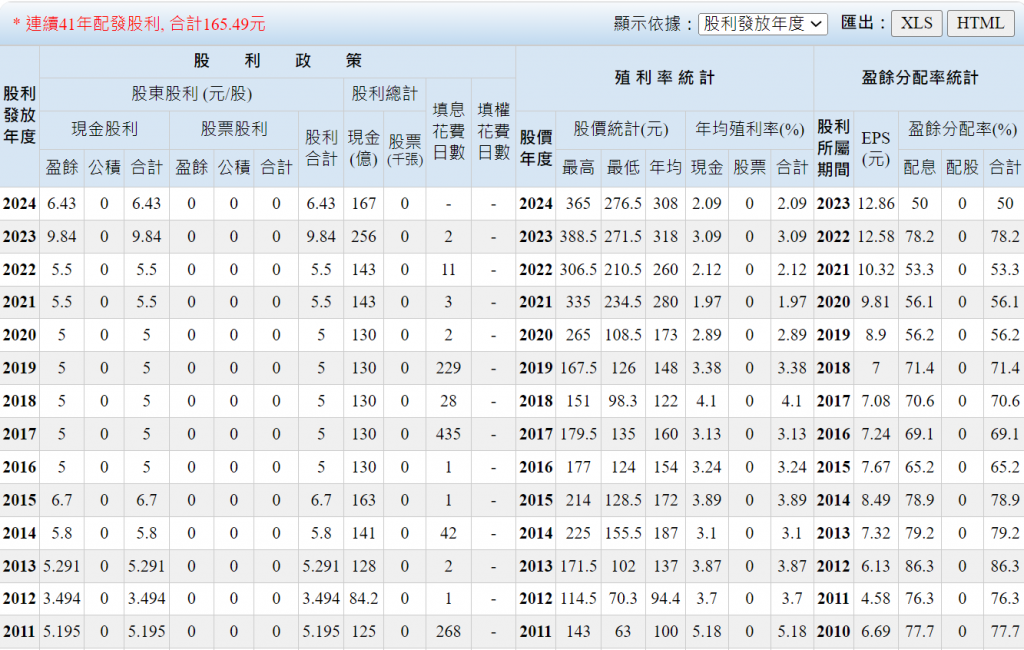Viewport: 1024px width, 650px height.
Task: Click the XLS export button
Action: [x=916, y=23]
